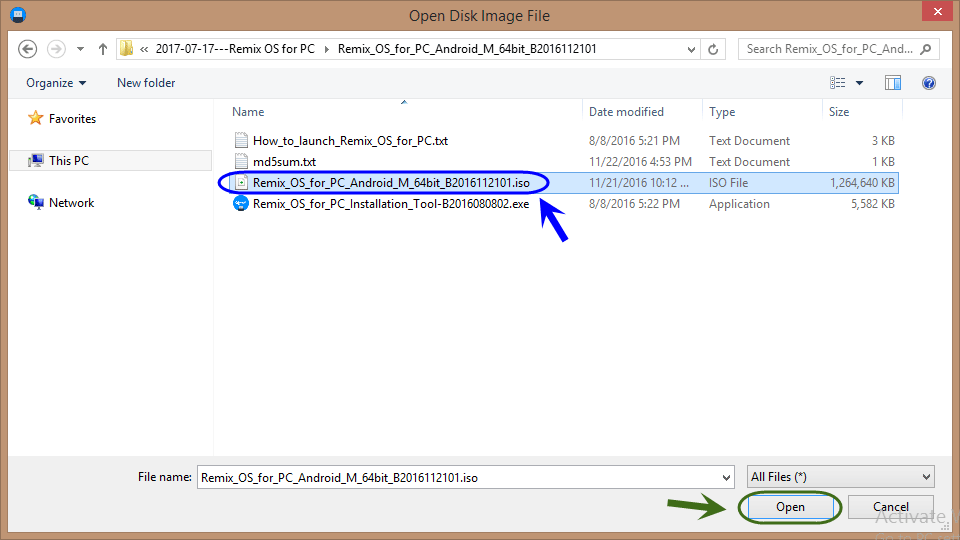The width and height of the screenshot is (960, 540).
Task: Select Favorites in the navigation pane
Action: (x=72, y=119)
